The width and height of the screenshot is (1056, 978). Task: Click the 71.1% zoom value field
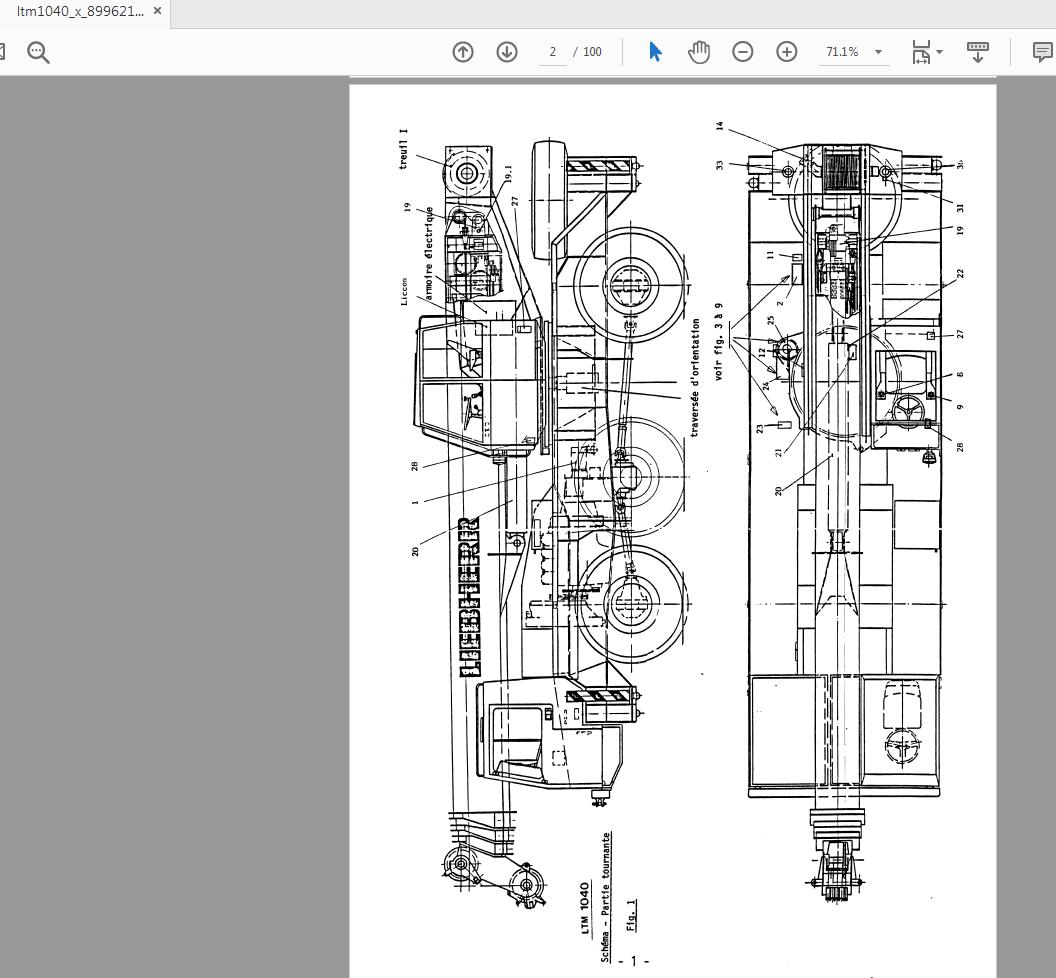click(x=842, y=52)
